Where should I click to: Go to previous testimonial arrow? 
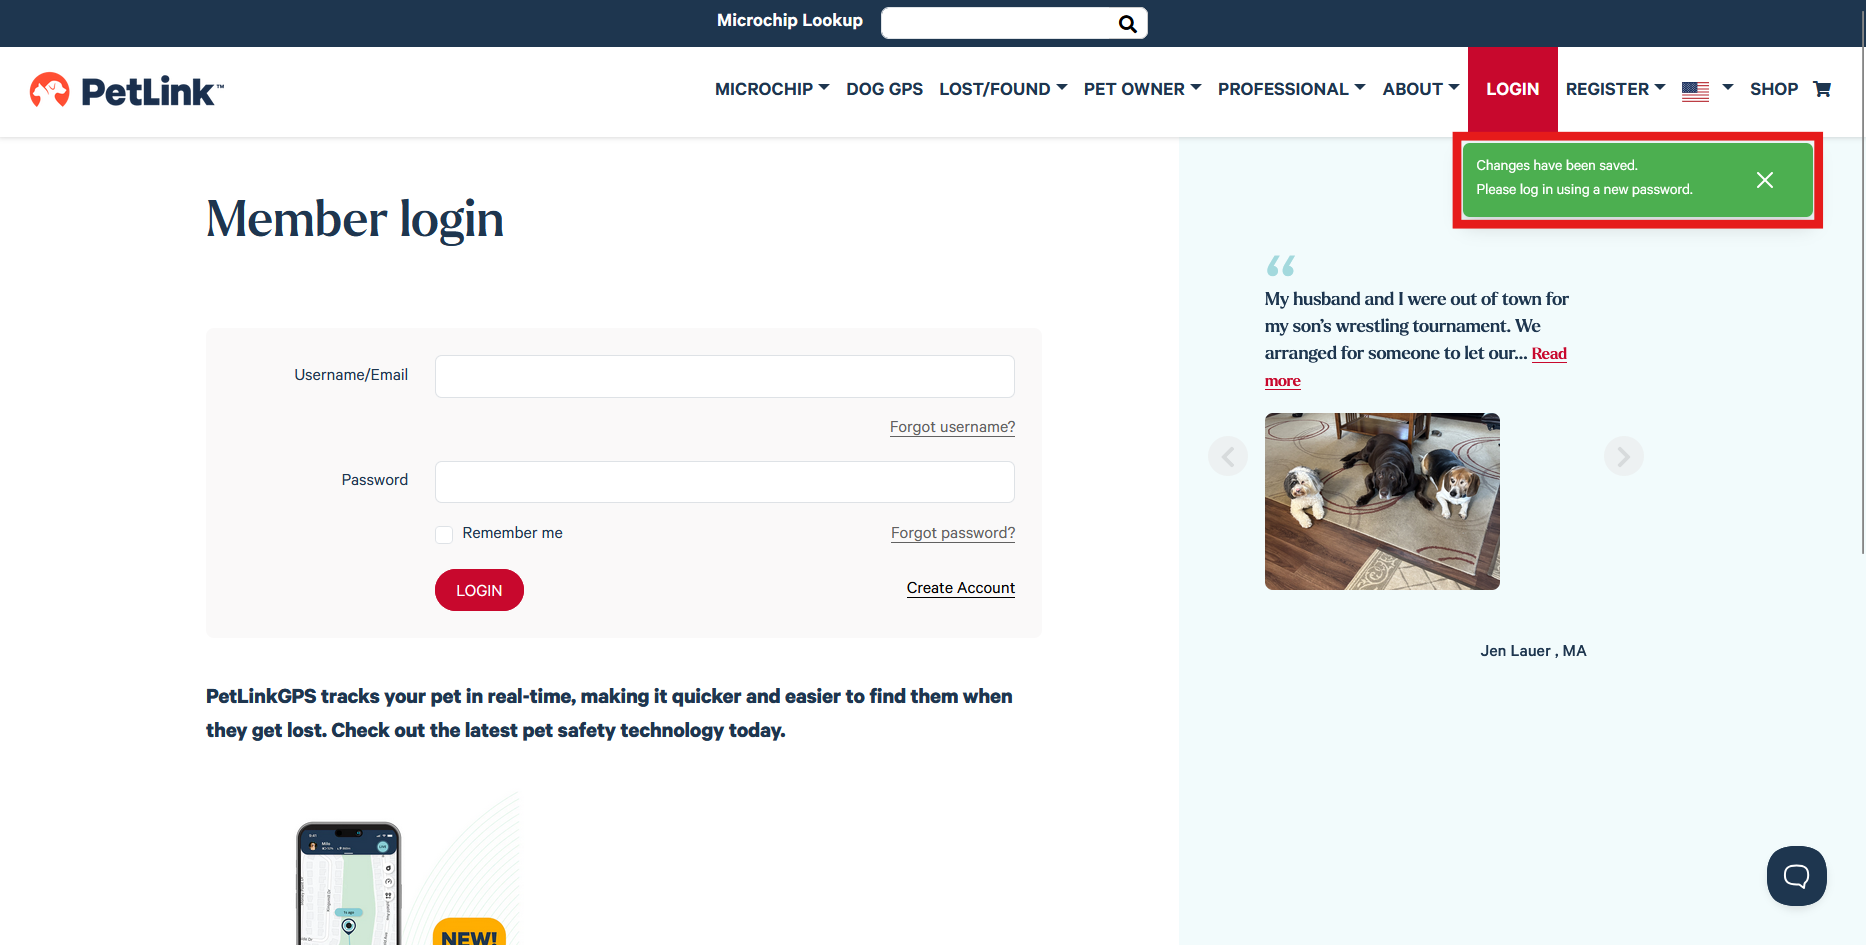point(1228,456)
